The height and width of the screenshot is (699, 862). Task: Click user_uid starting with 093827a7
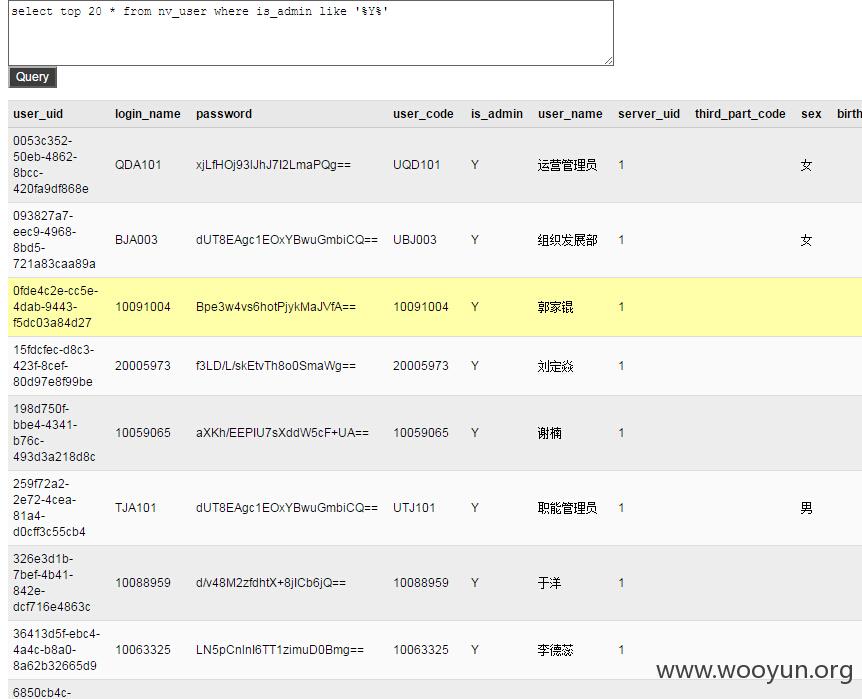[54, 240]
